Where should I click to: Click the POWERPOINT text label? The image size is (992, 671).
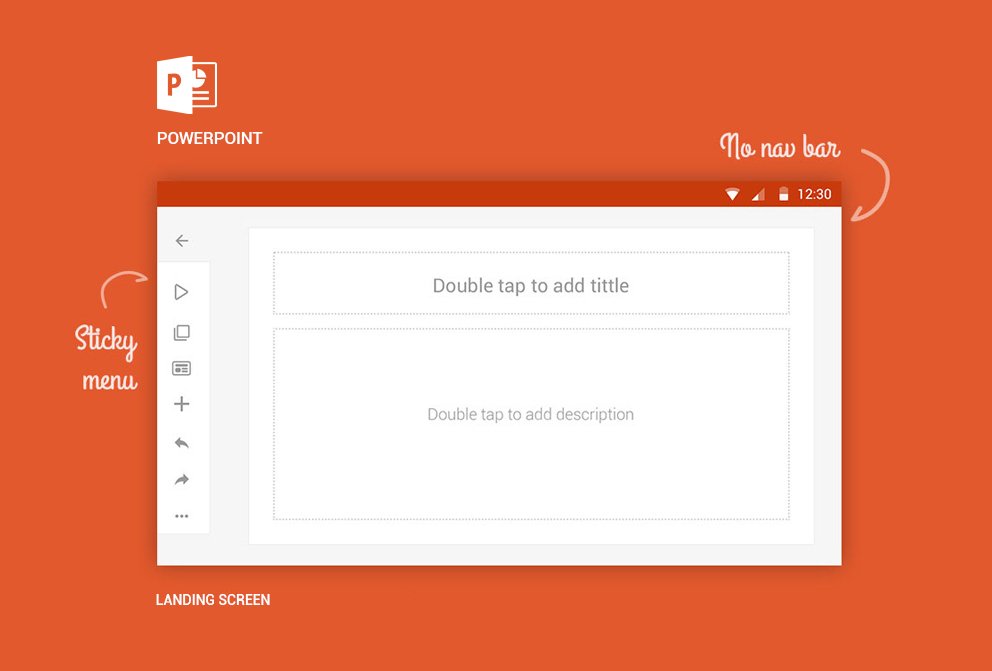[209, 139]
